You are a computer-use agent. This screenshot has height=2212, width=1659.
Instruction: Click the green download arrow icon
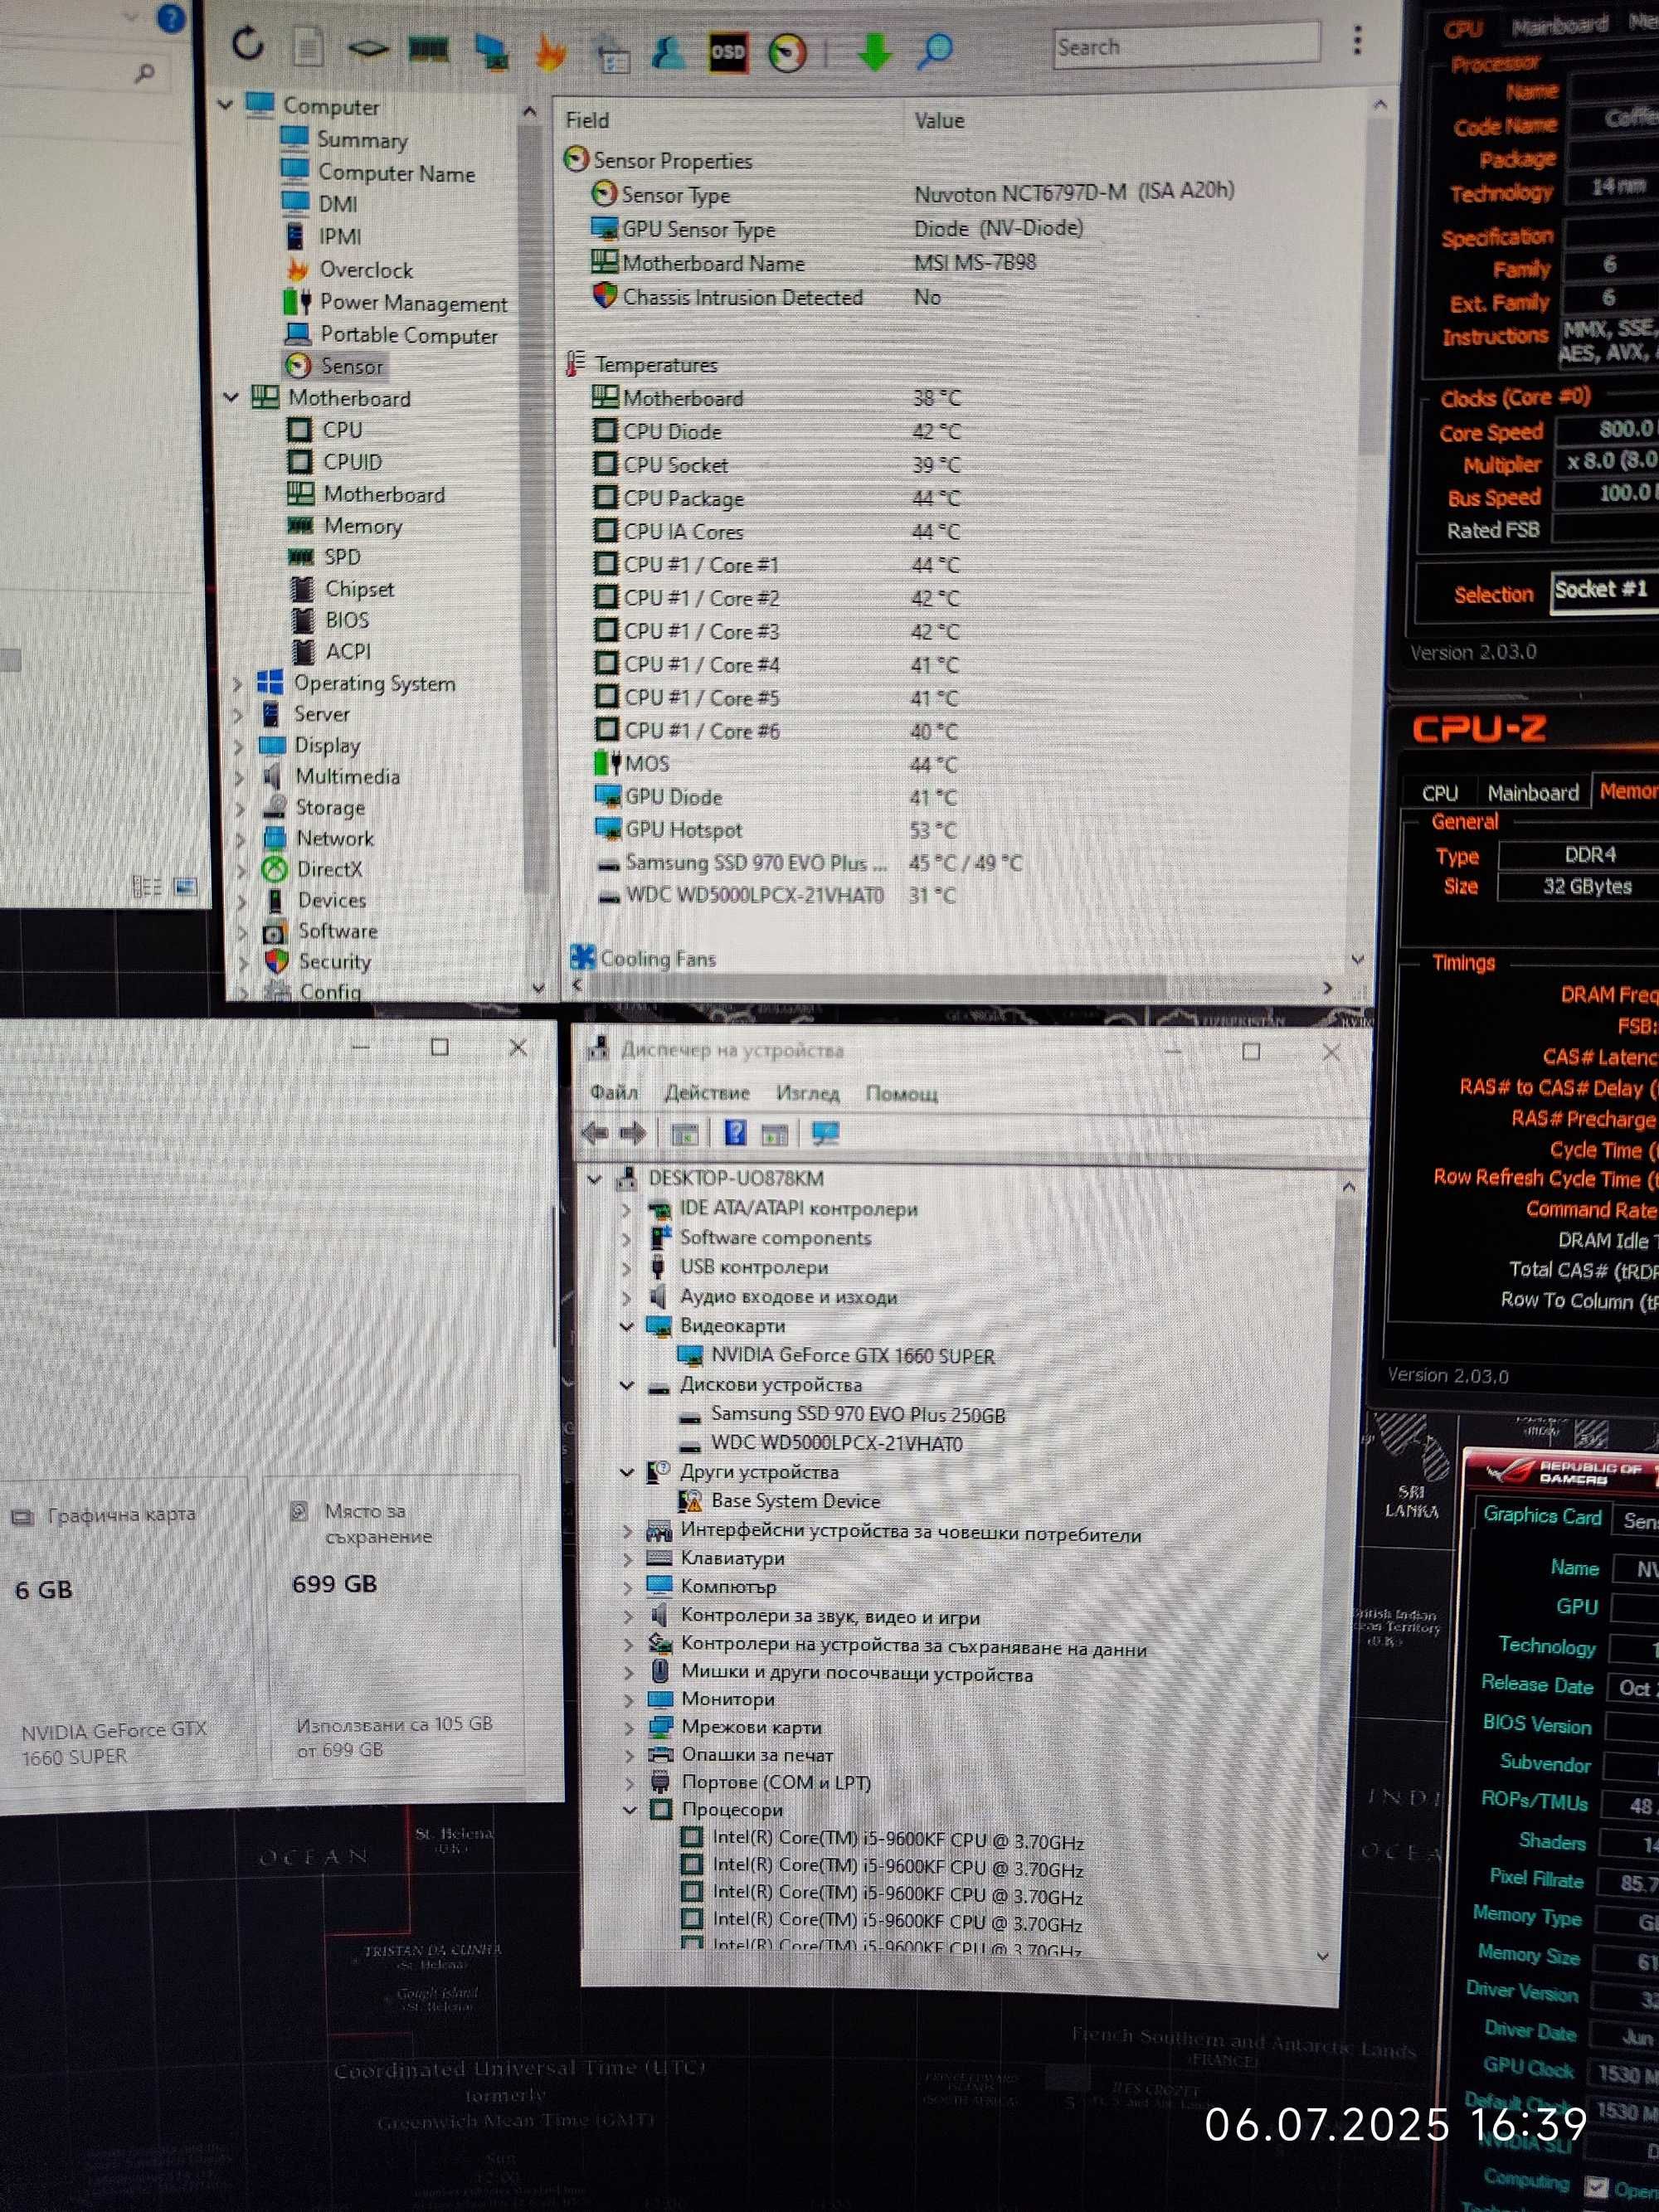click(x=874, y=52)
